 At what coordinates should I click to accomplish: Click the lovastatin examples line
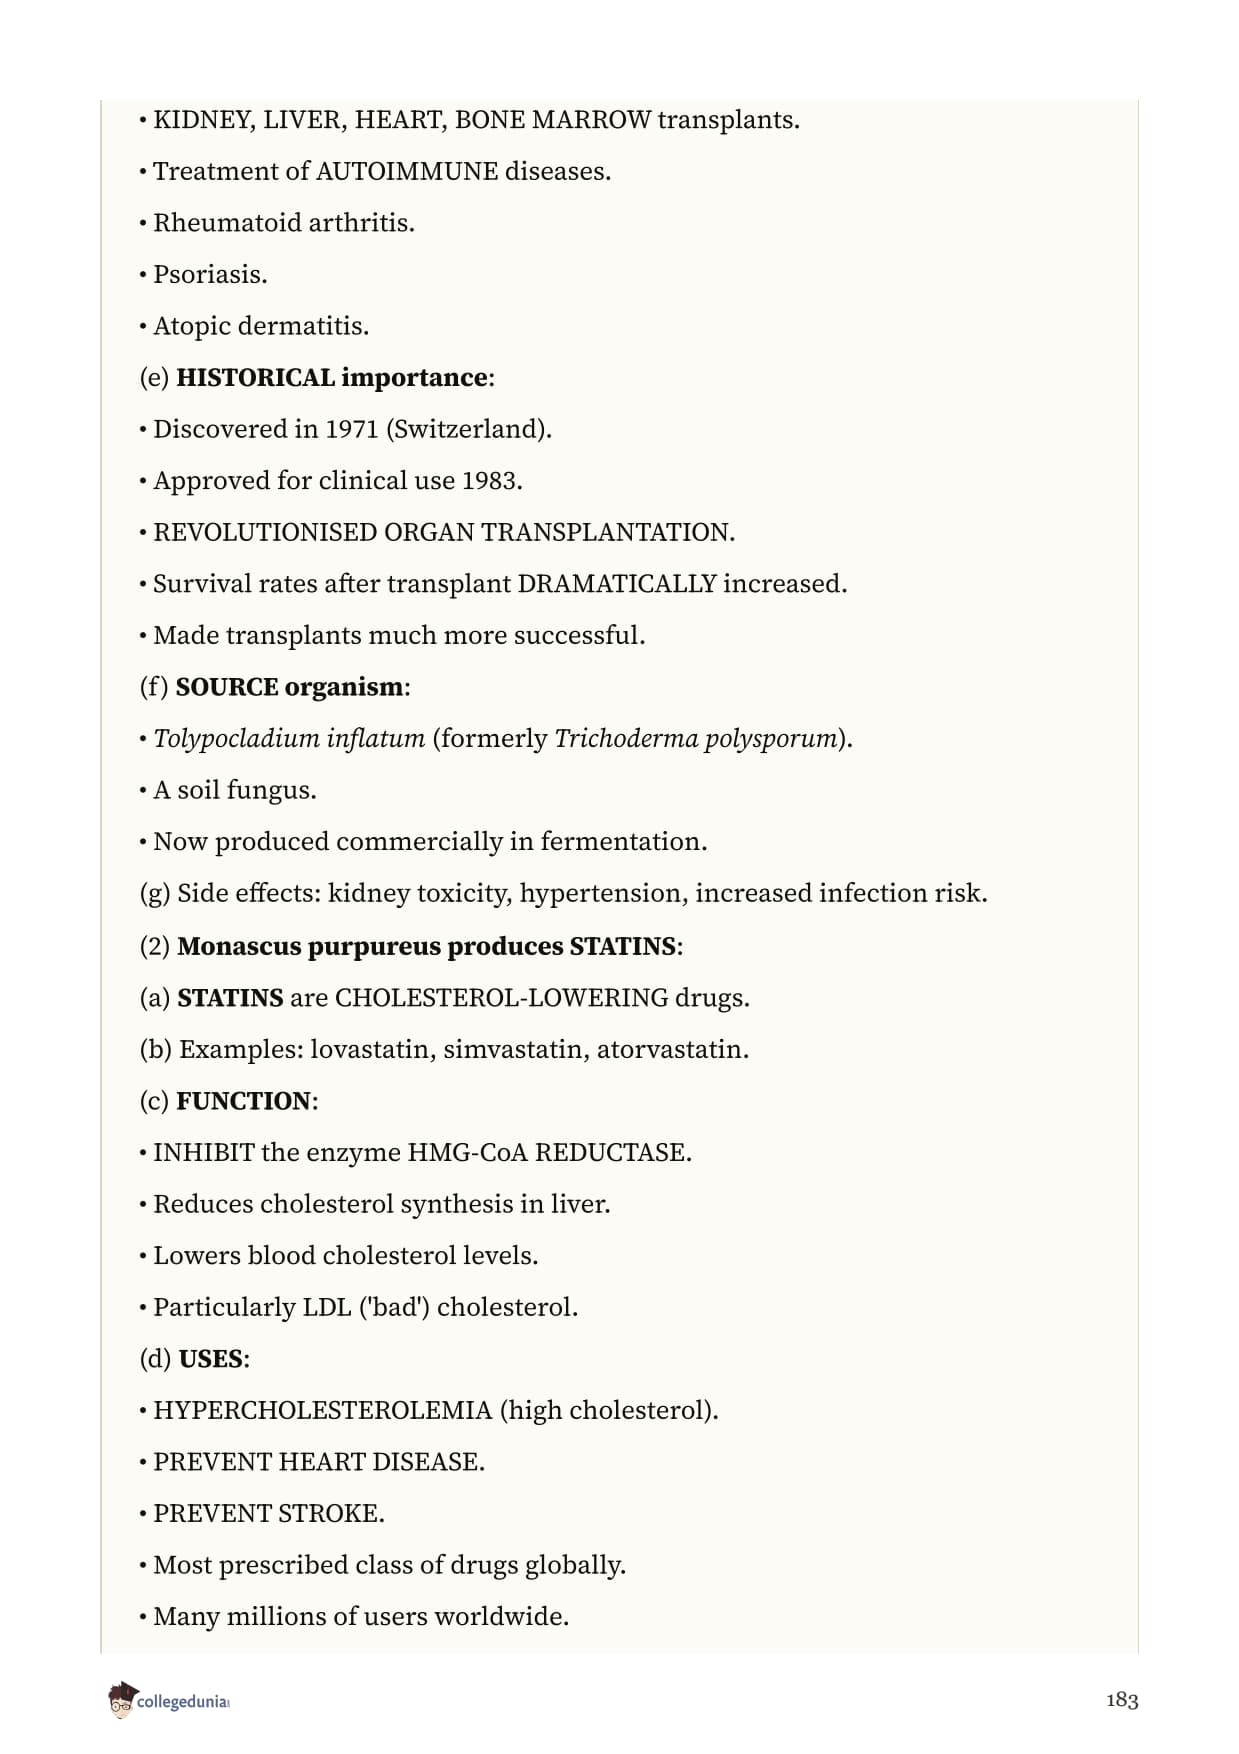444,1050
